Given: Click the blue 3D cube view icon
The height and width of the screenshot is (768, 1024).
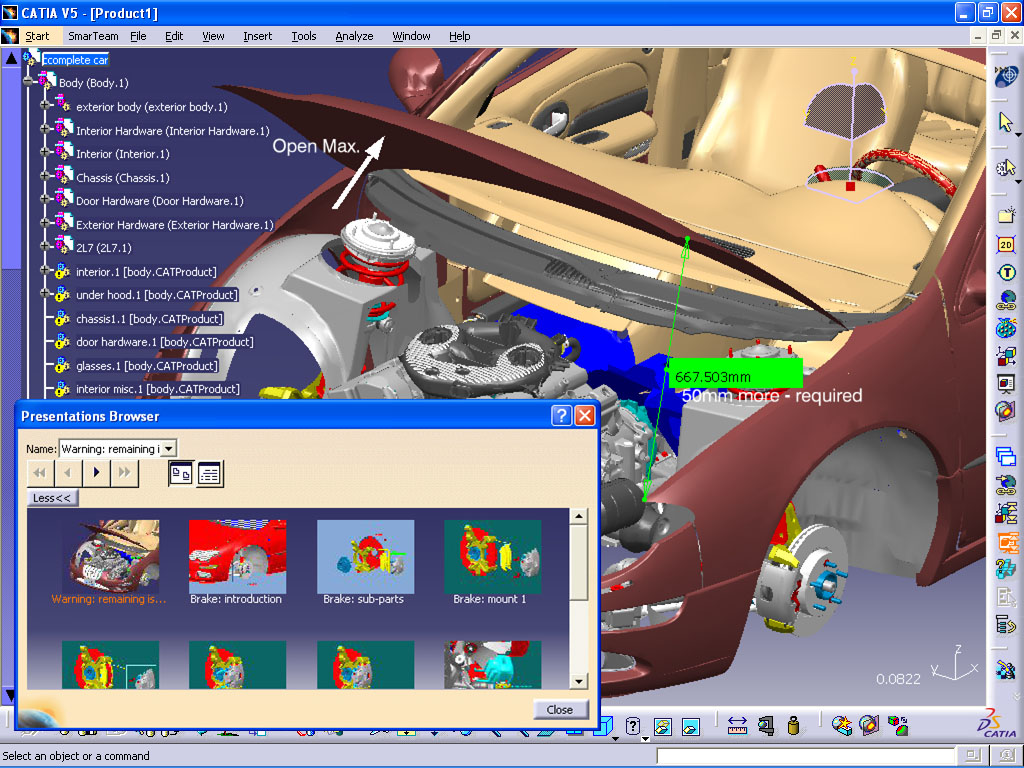Looking at the screenshot, I should [x=605, y=726].
